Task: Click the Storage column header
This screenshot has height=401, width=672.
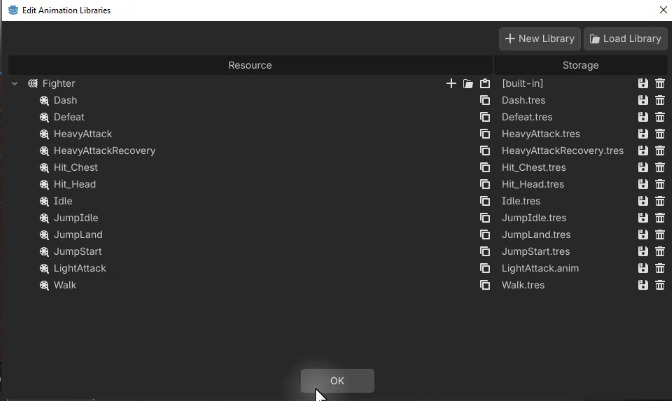Action: tap(580, 65)
